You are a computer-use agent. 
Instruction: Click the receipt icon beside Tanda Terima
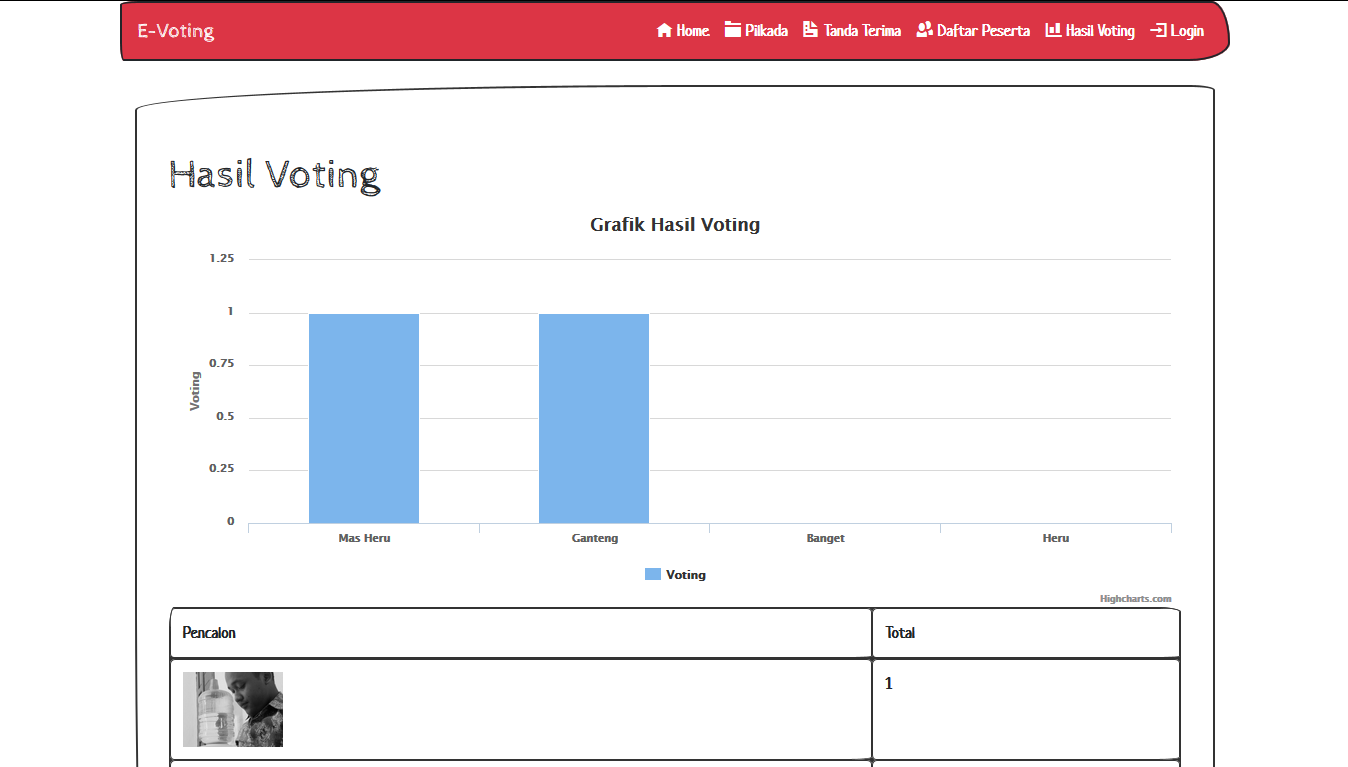tap(810, 30)
